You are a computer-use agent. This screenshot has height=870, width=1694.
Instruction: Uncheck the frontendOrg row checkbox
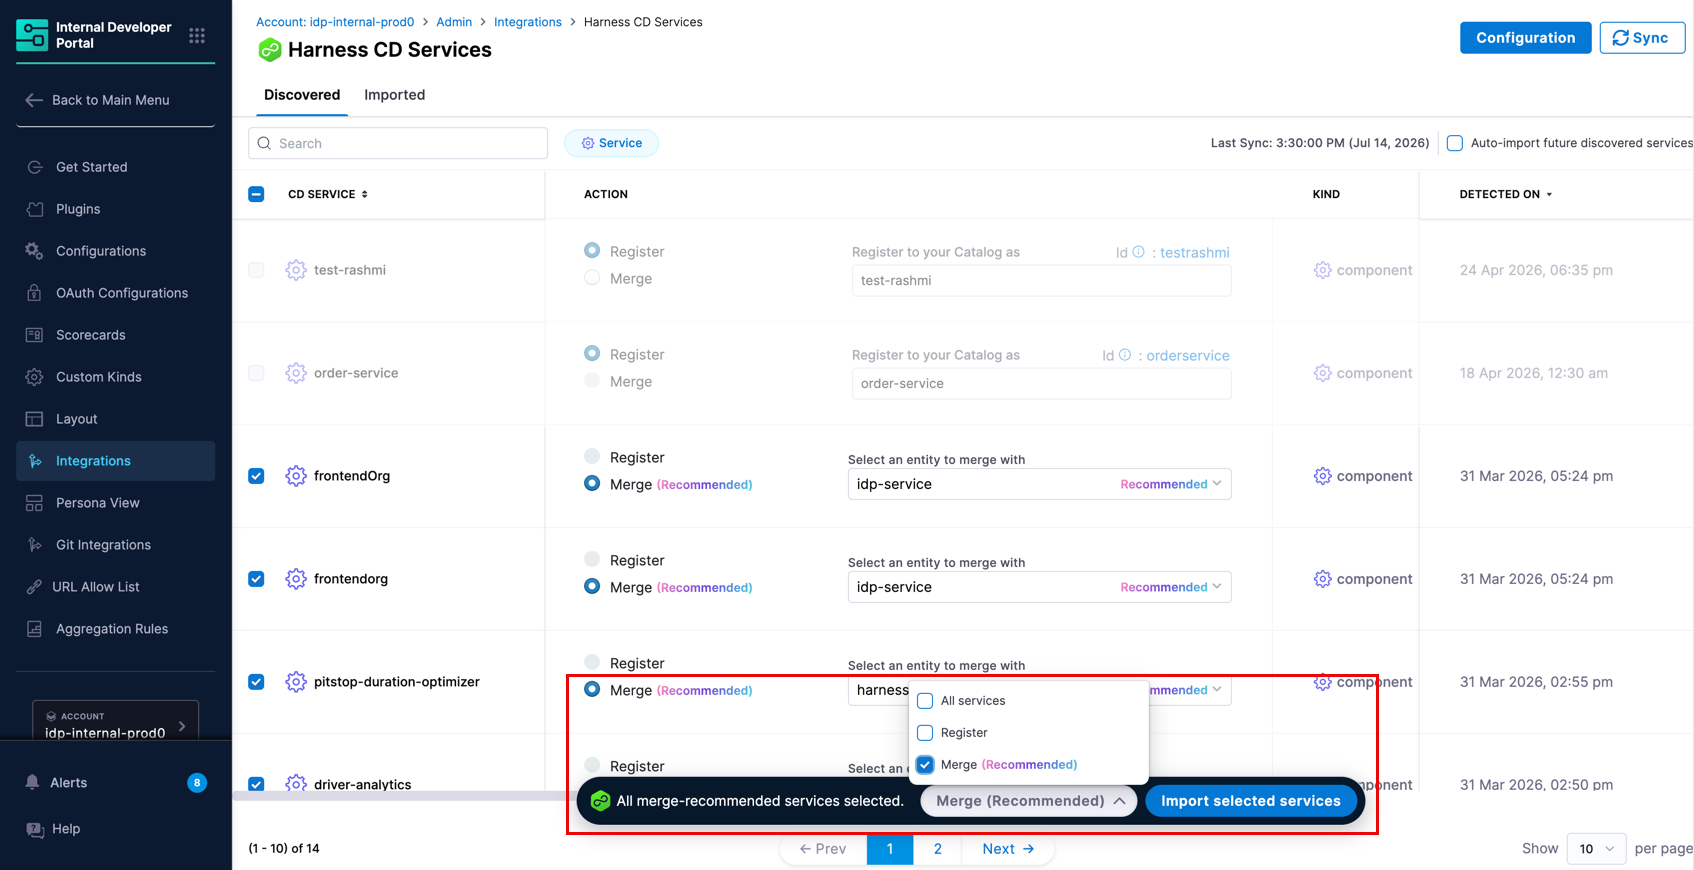[256, 476]
